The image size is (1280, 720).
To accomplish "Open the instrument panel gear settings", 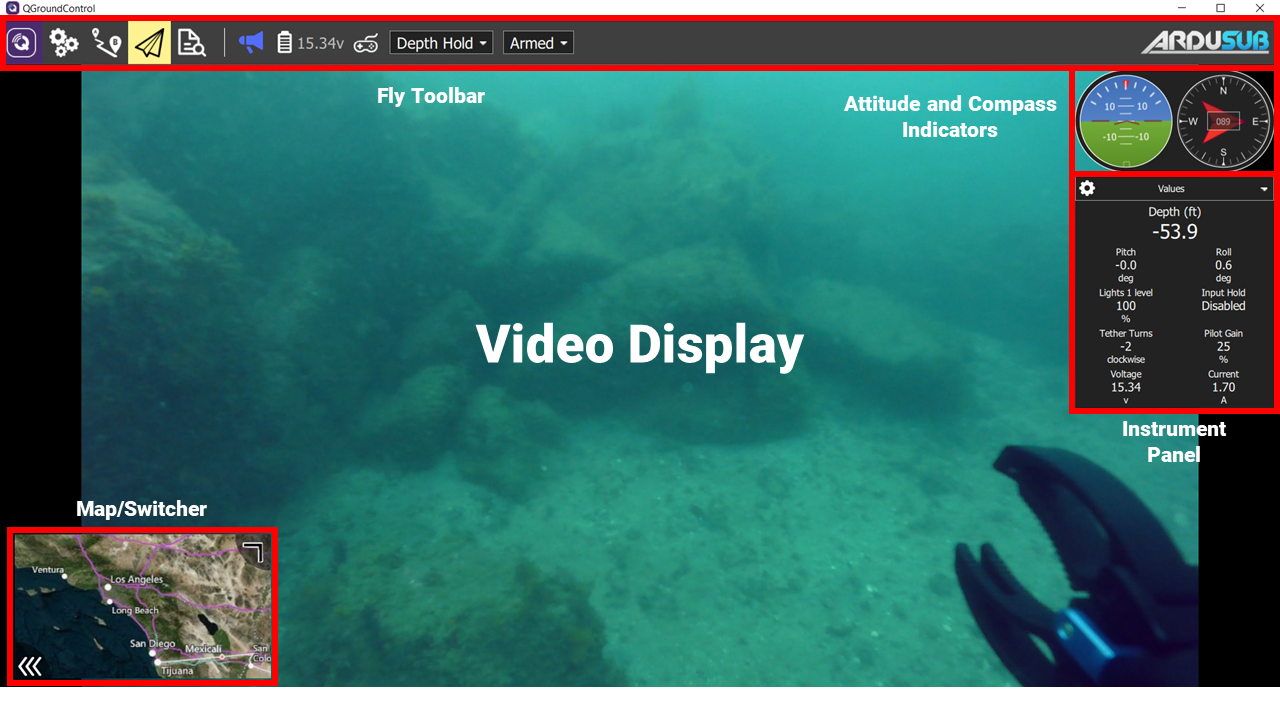I will (1087, 188).
